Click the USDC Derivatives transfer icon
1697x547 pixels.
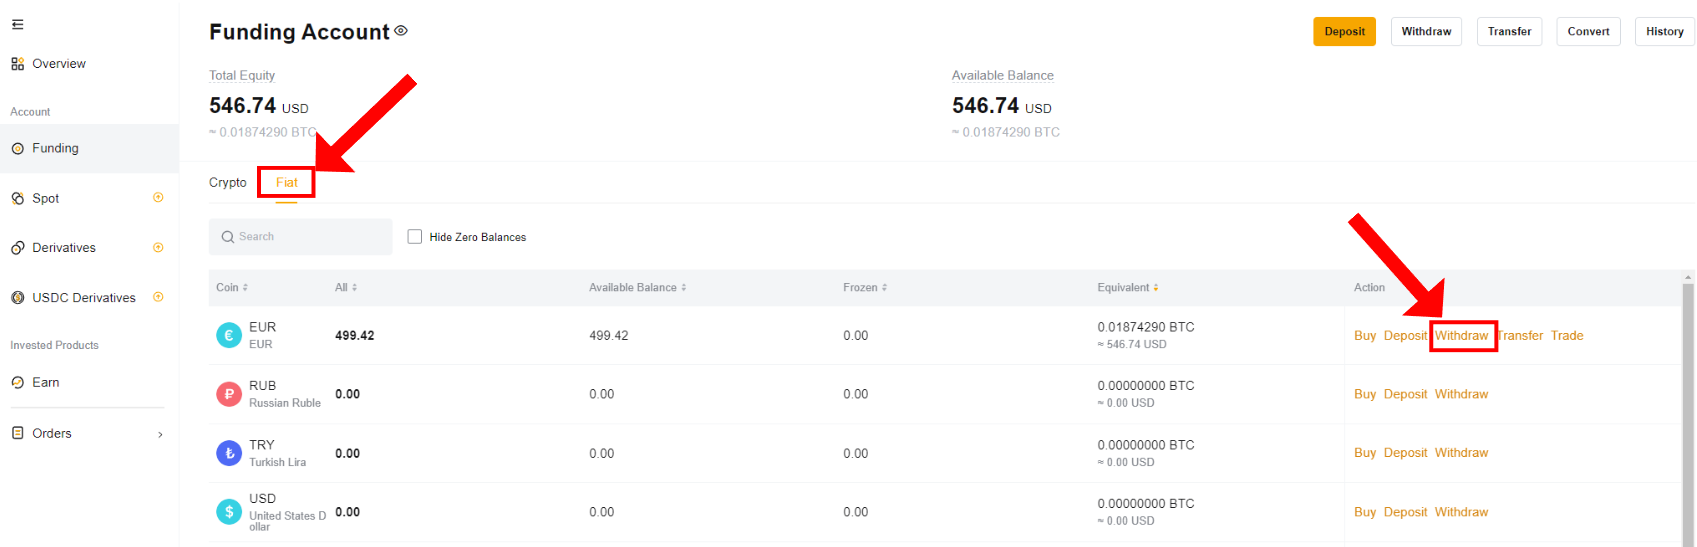(158, 297)
